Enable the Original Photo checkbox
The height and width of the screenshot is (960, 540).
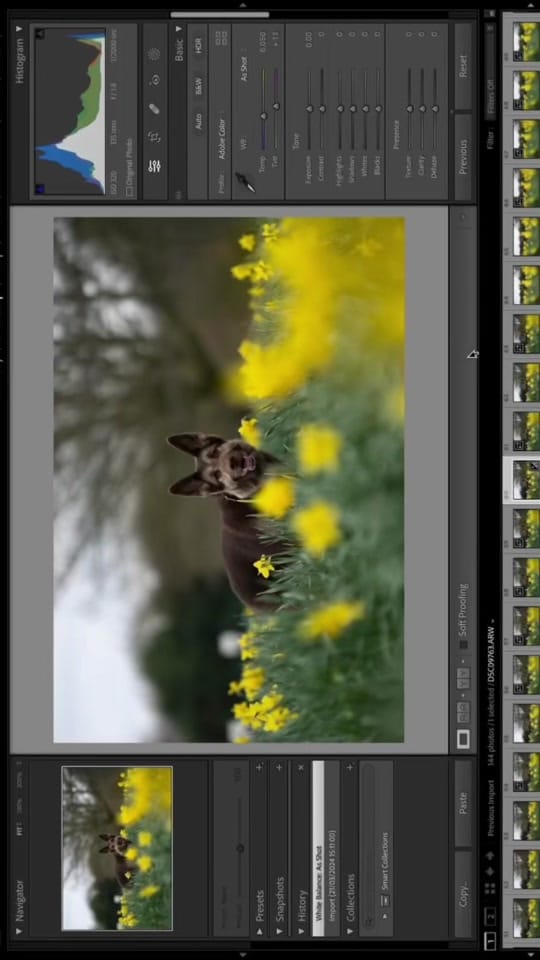coord(129,190)
